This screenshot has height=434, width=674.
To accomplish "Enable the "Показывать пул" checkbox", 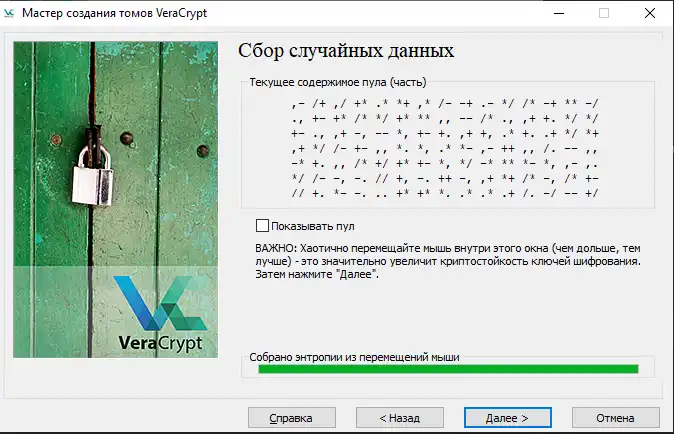I will tap(263, 226).
